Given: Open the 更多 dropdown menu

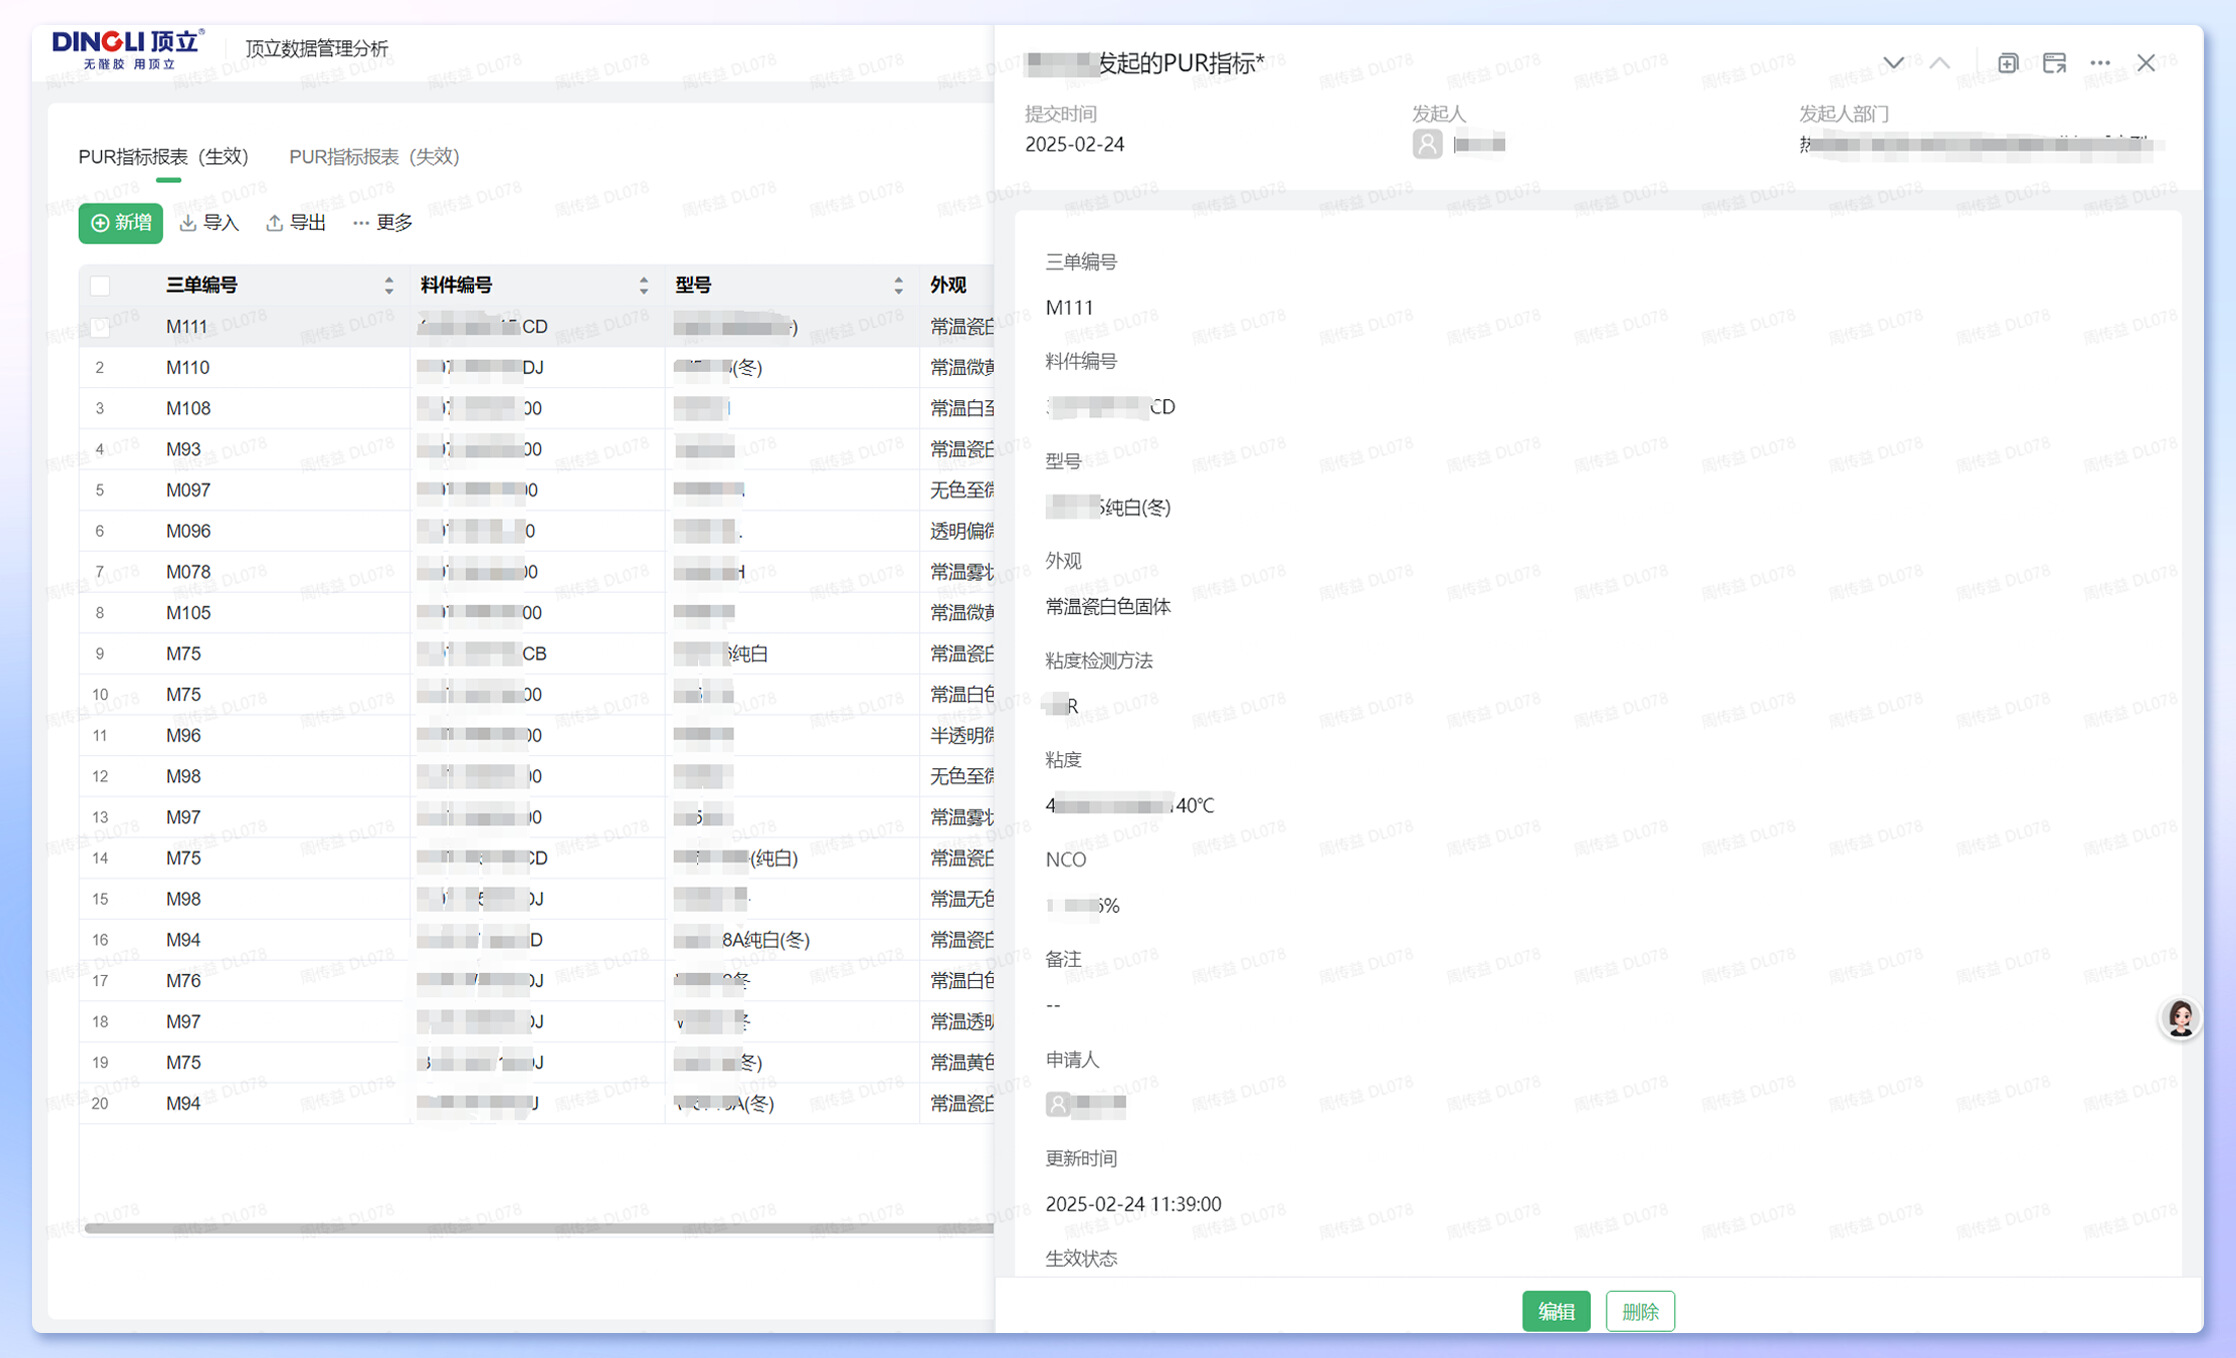Looking at the screenshot, I should pos(383,222).
